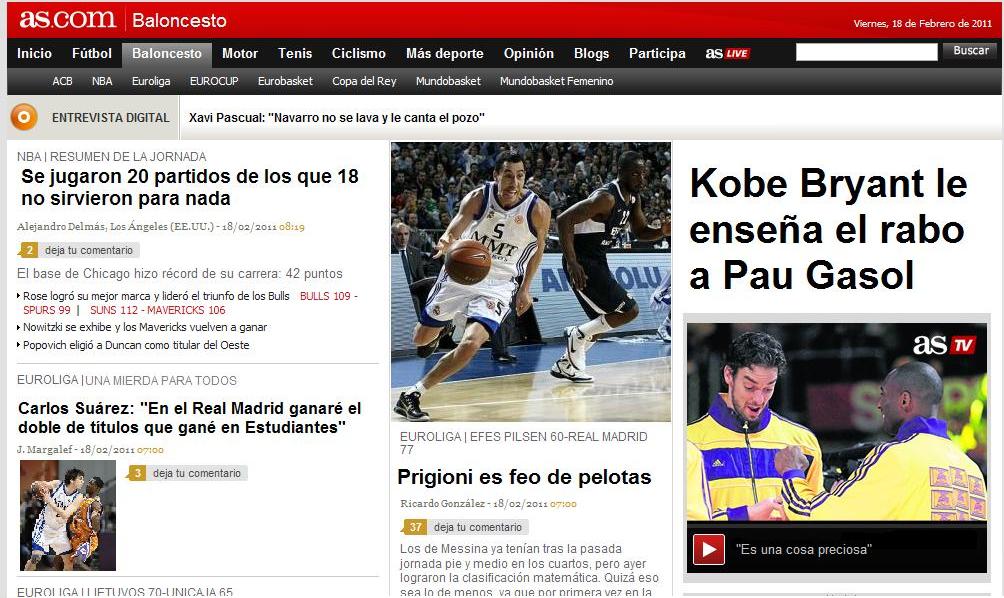1004x598 pixels.
Task: Click the 'NBA | RESUMEN DE LA JORNADA' kicker
Action: pyautogui.click(x=111, y=157)
